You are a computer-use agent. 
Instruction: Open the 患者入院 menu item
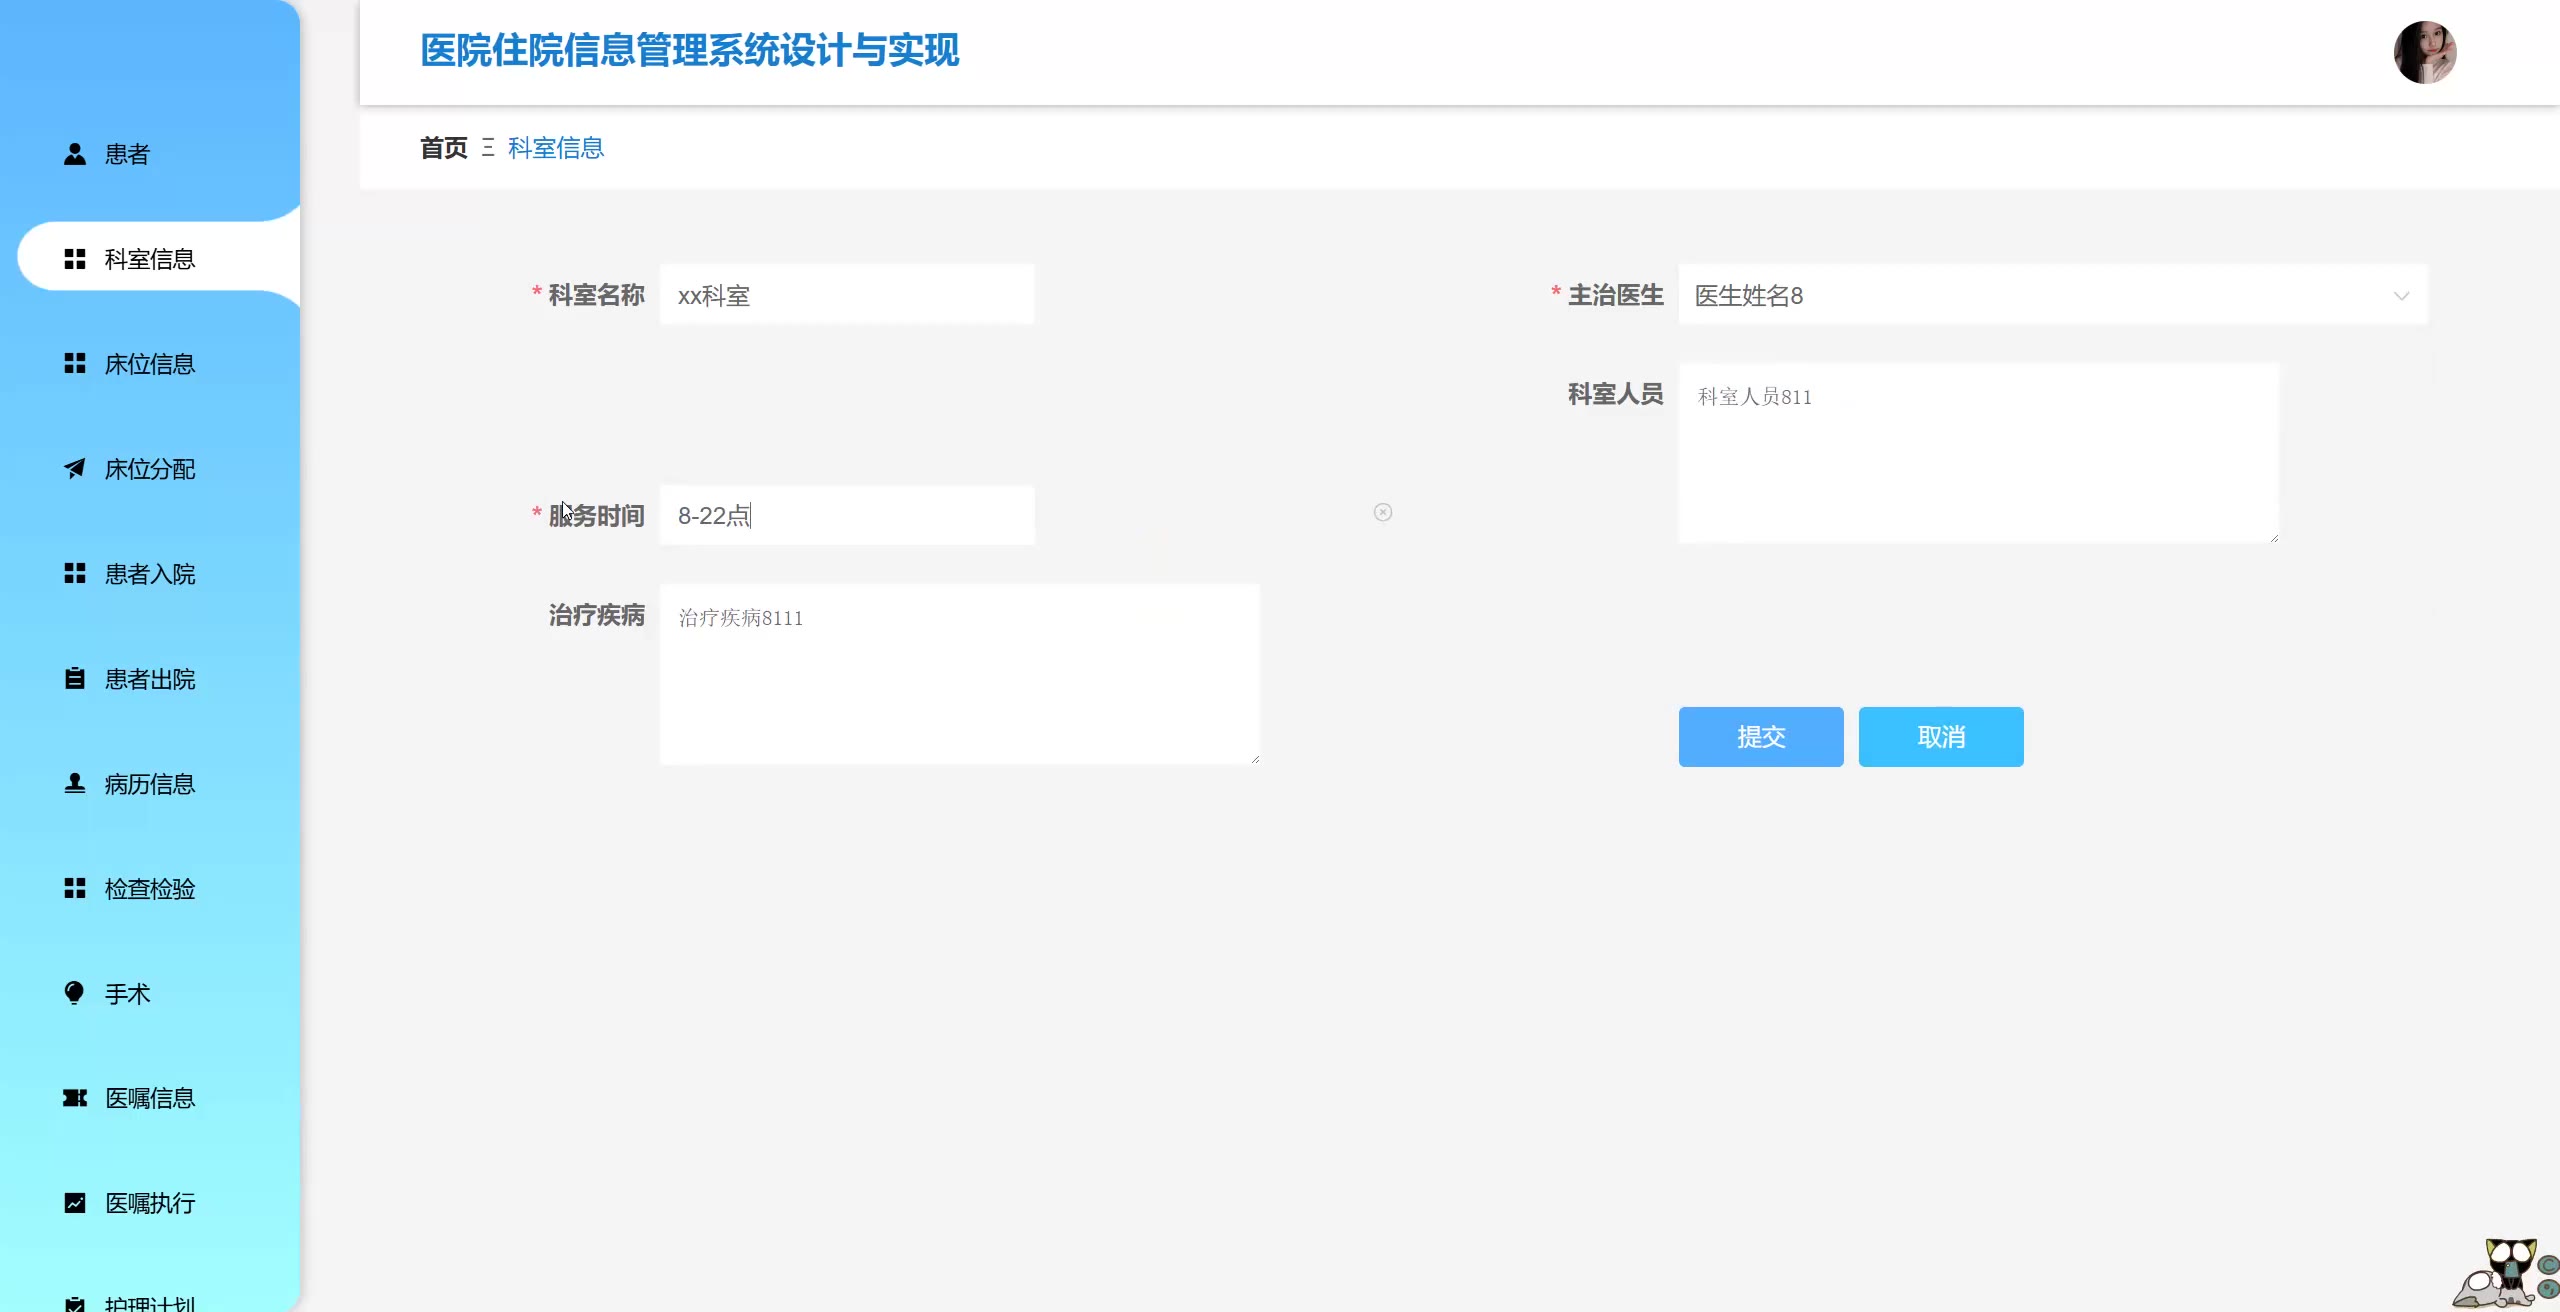pos(150,574)
